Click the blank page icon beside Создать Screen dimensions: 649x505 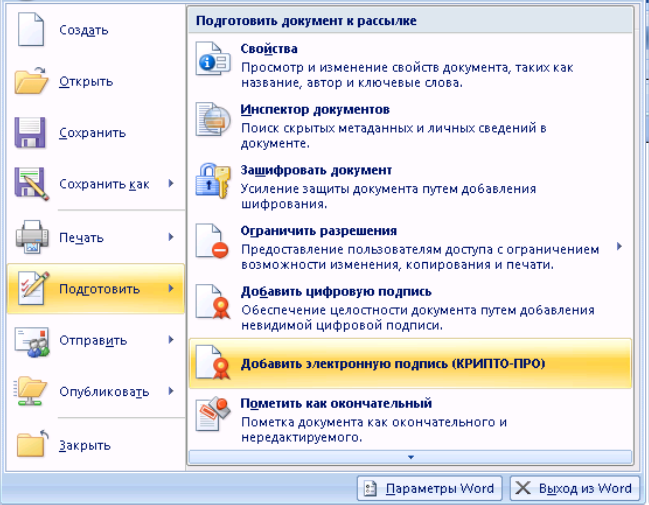click(31, 29)
